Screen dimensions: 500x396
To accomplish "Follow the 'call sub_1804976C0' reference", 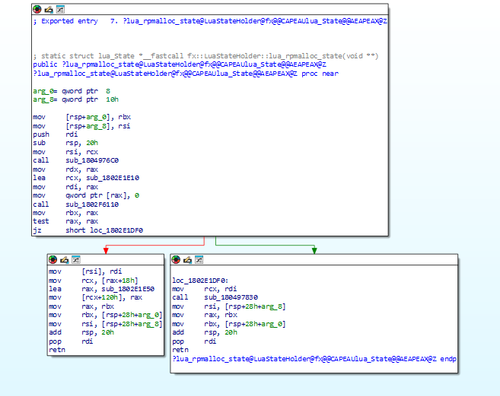I will click(92, 160).
